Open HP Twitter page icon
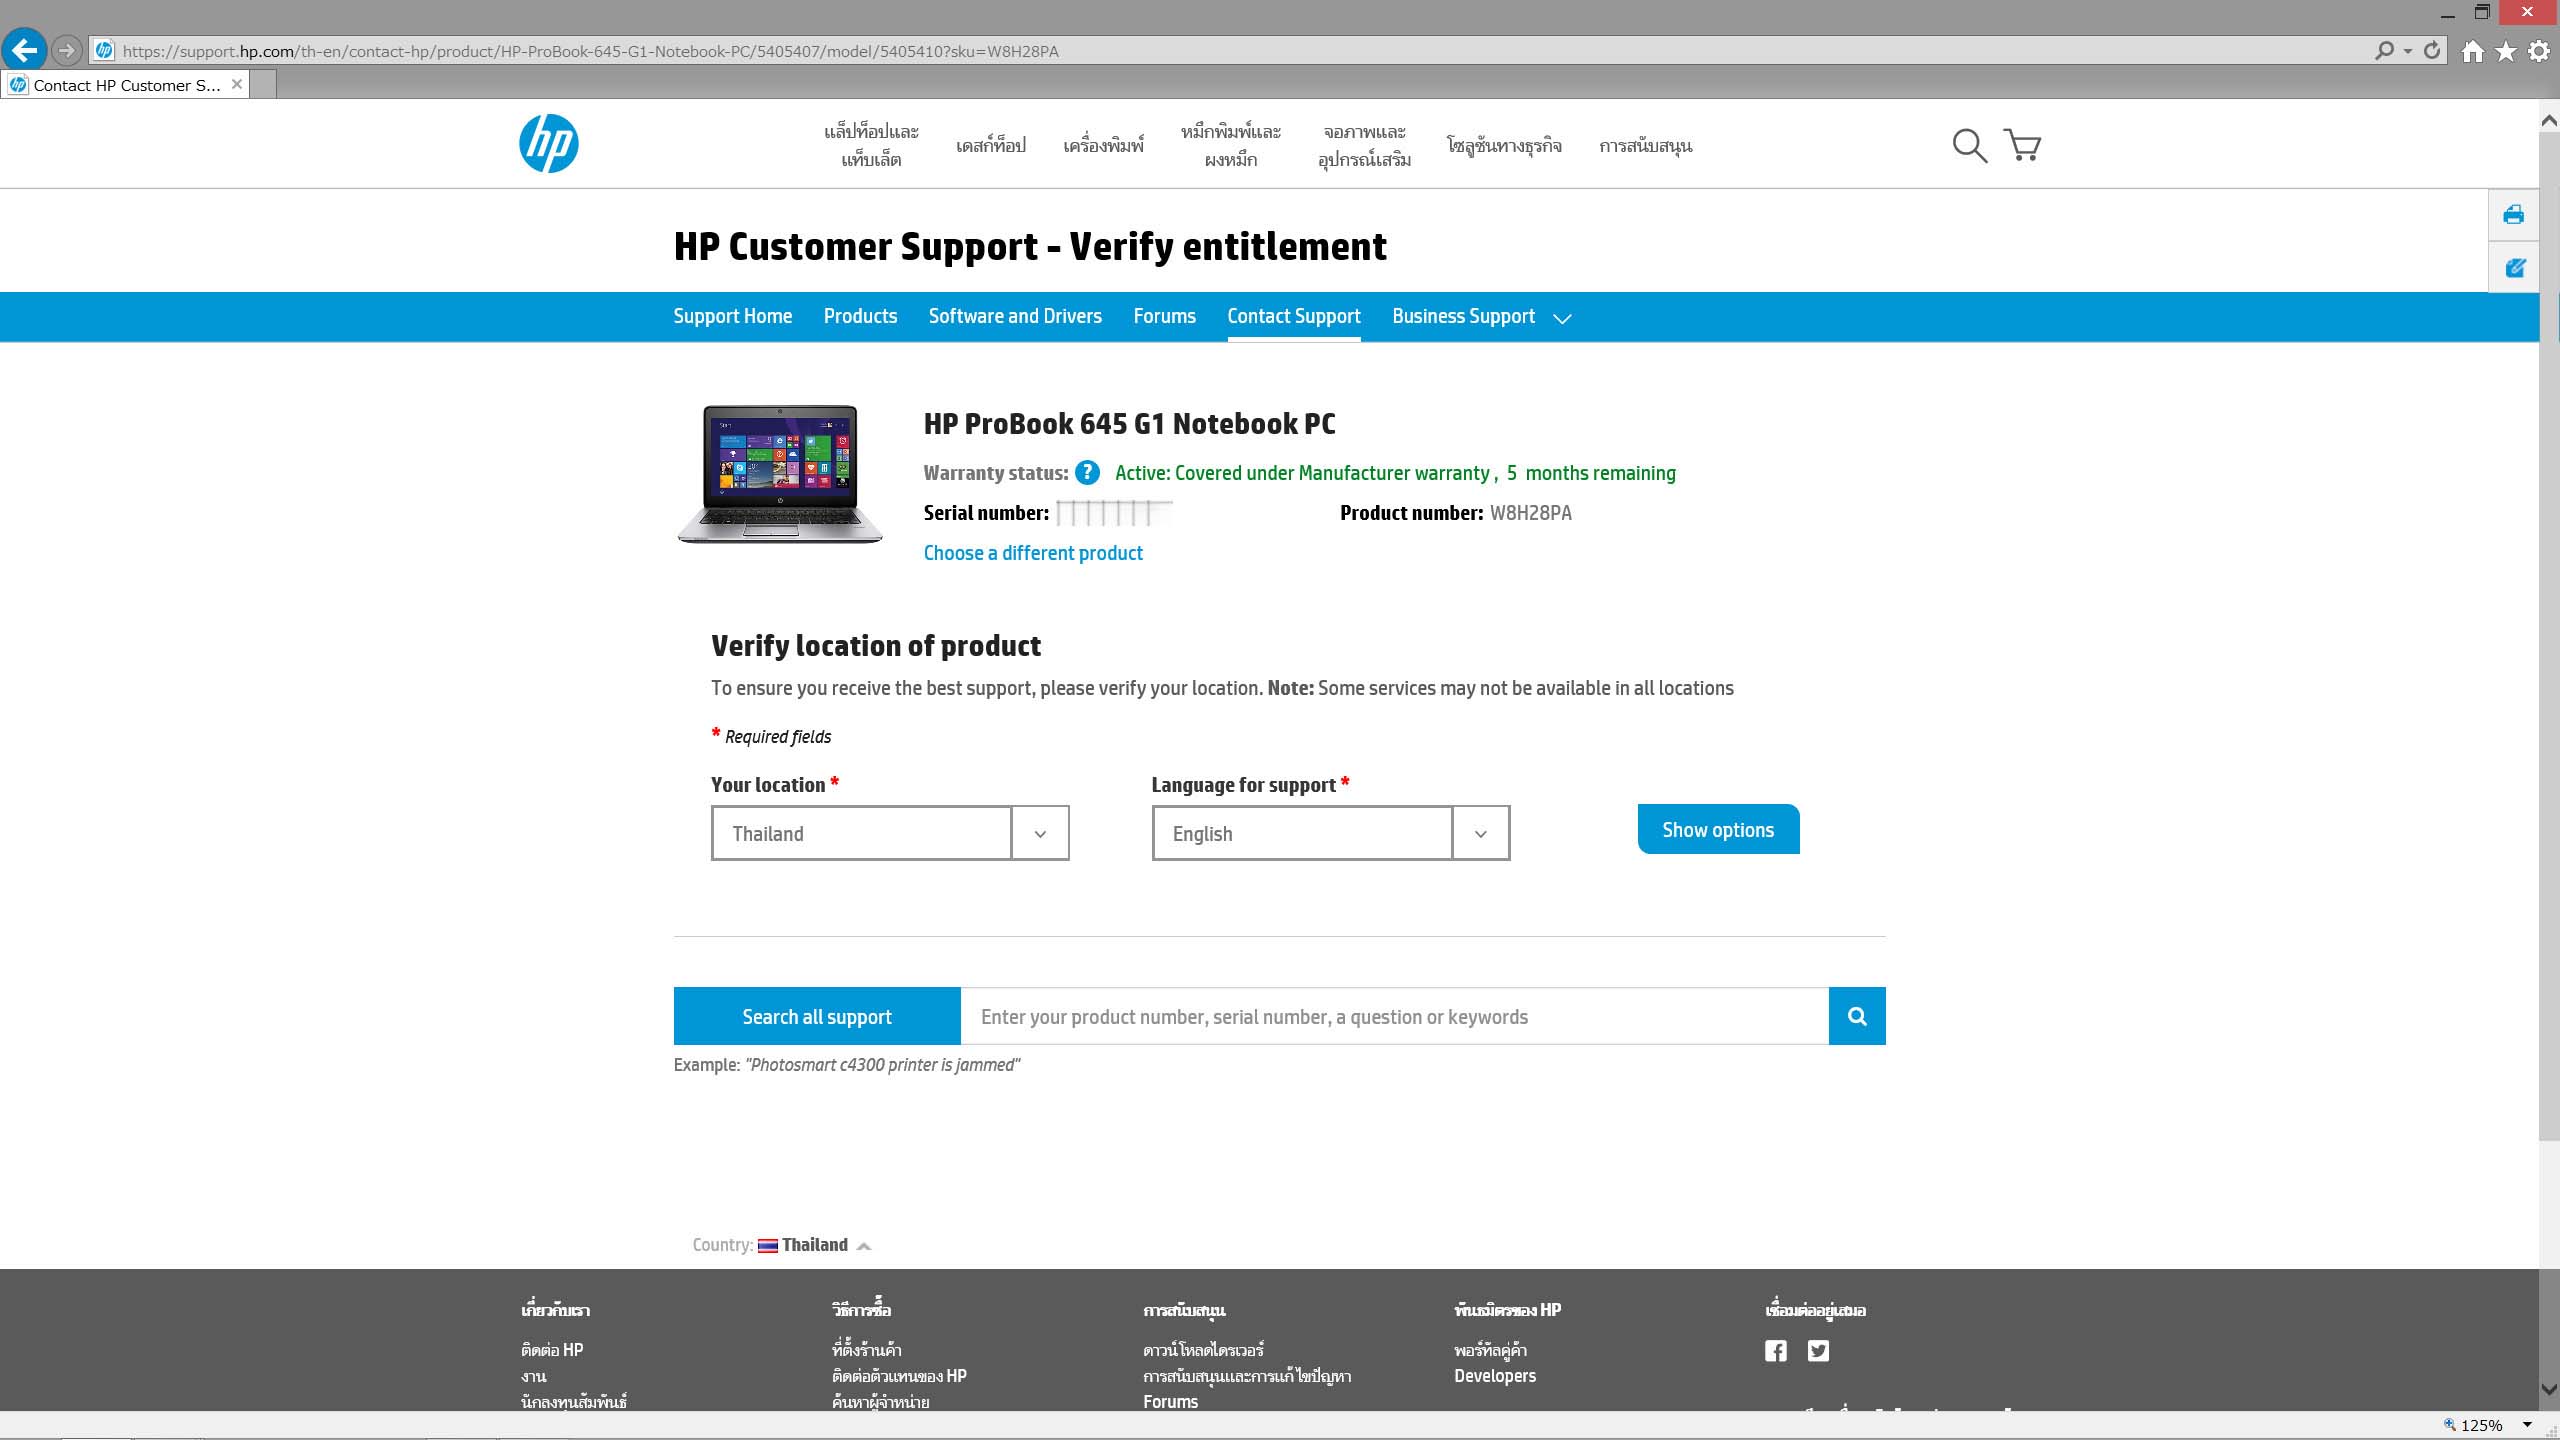 [1818, 1351]
